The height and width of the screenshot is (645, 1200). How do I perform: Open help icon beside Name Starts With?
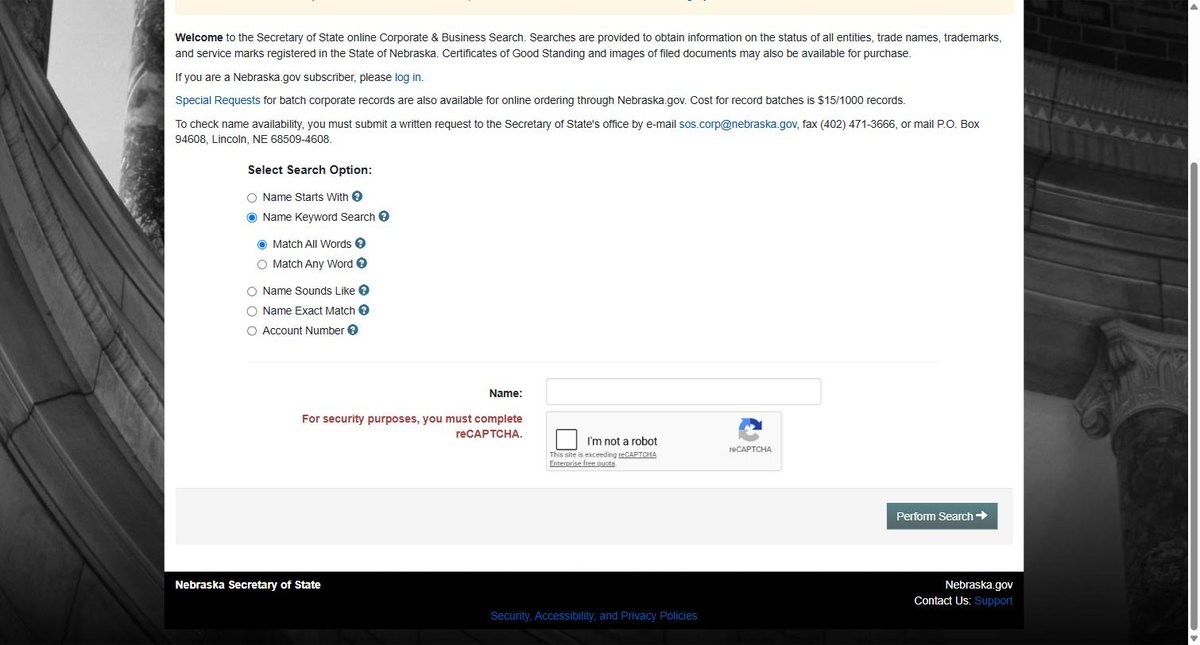pyautogui.click(x=357, y=197)
